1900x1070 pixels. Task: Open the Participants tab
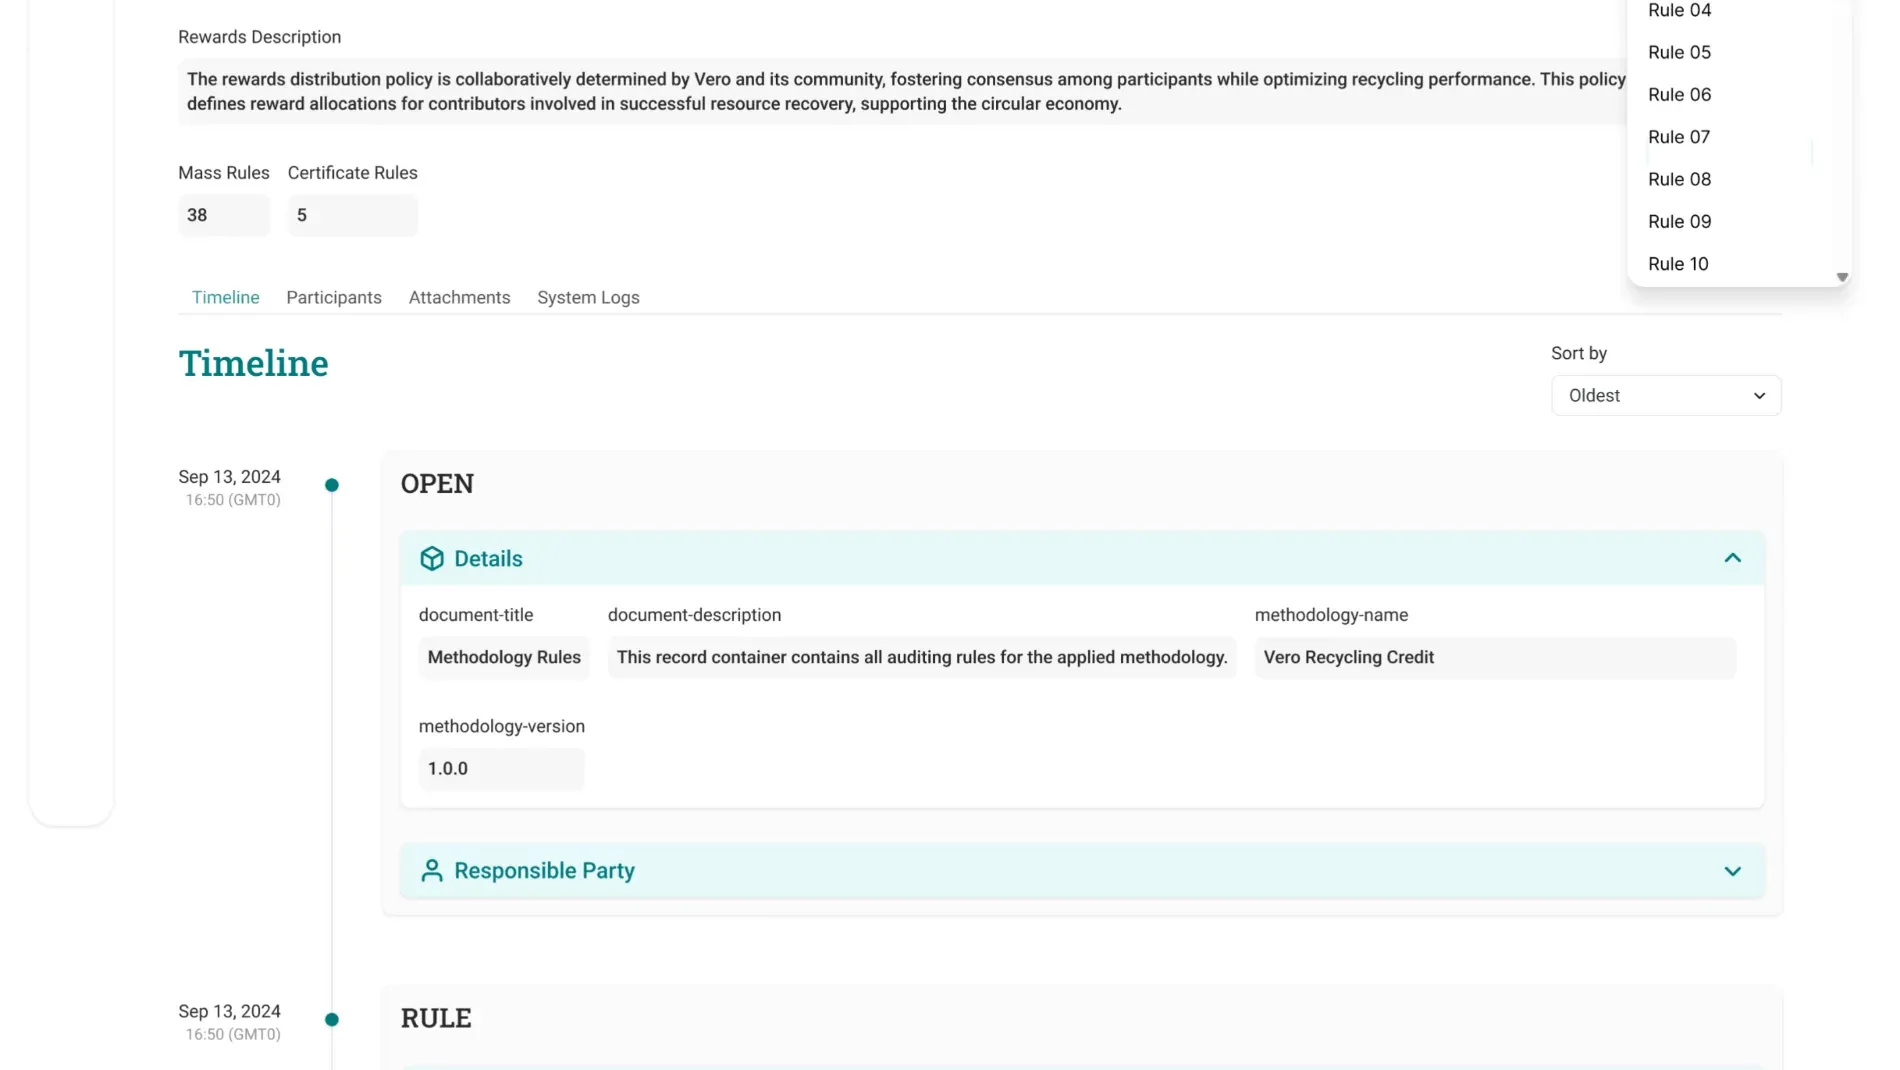pos(334,297)
